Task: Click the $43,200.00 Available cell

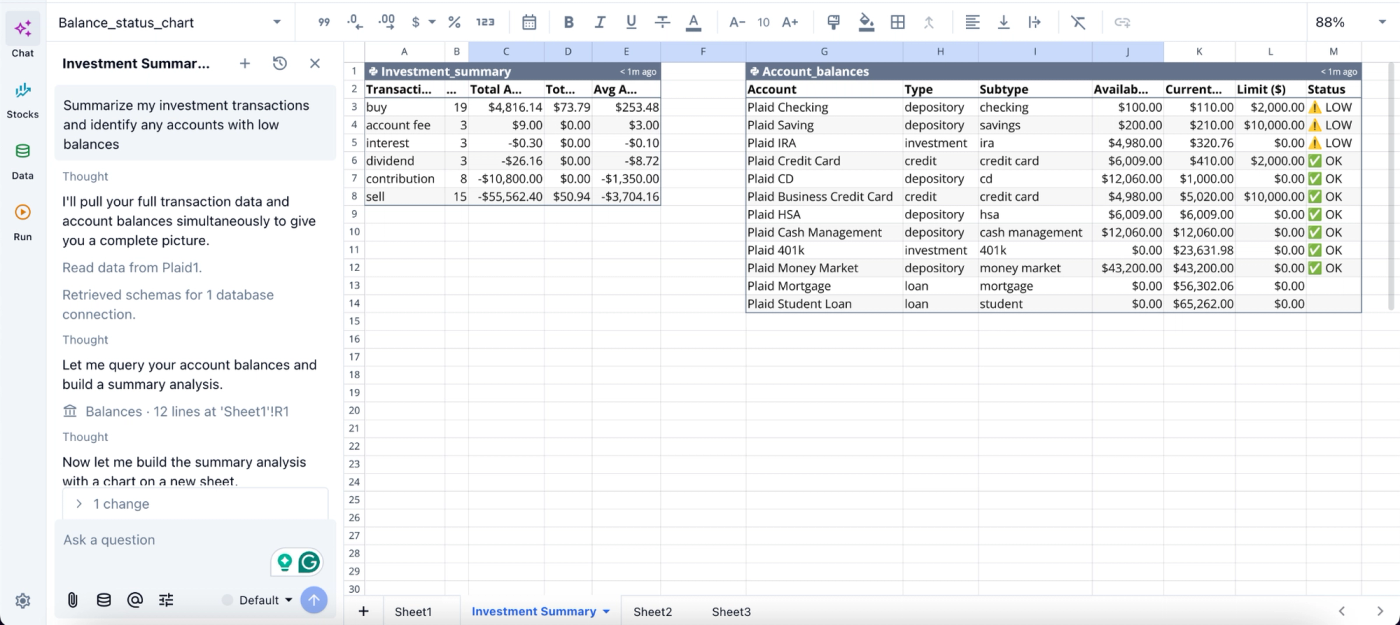Action: click(x=1127, y=268)
